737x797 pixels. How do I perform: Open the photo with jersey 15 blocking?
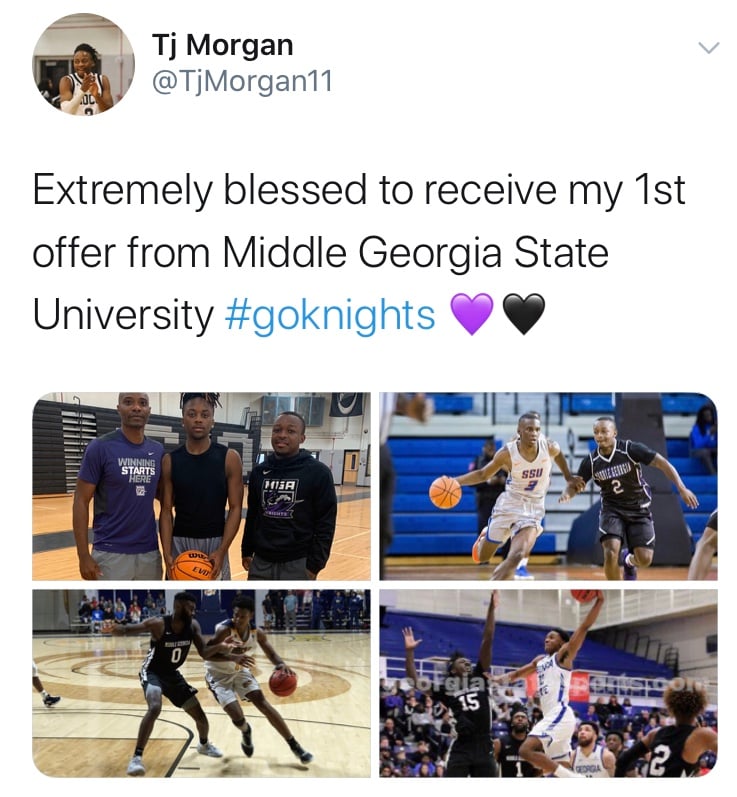(548, 683)
